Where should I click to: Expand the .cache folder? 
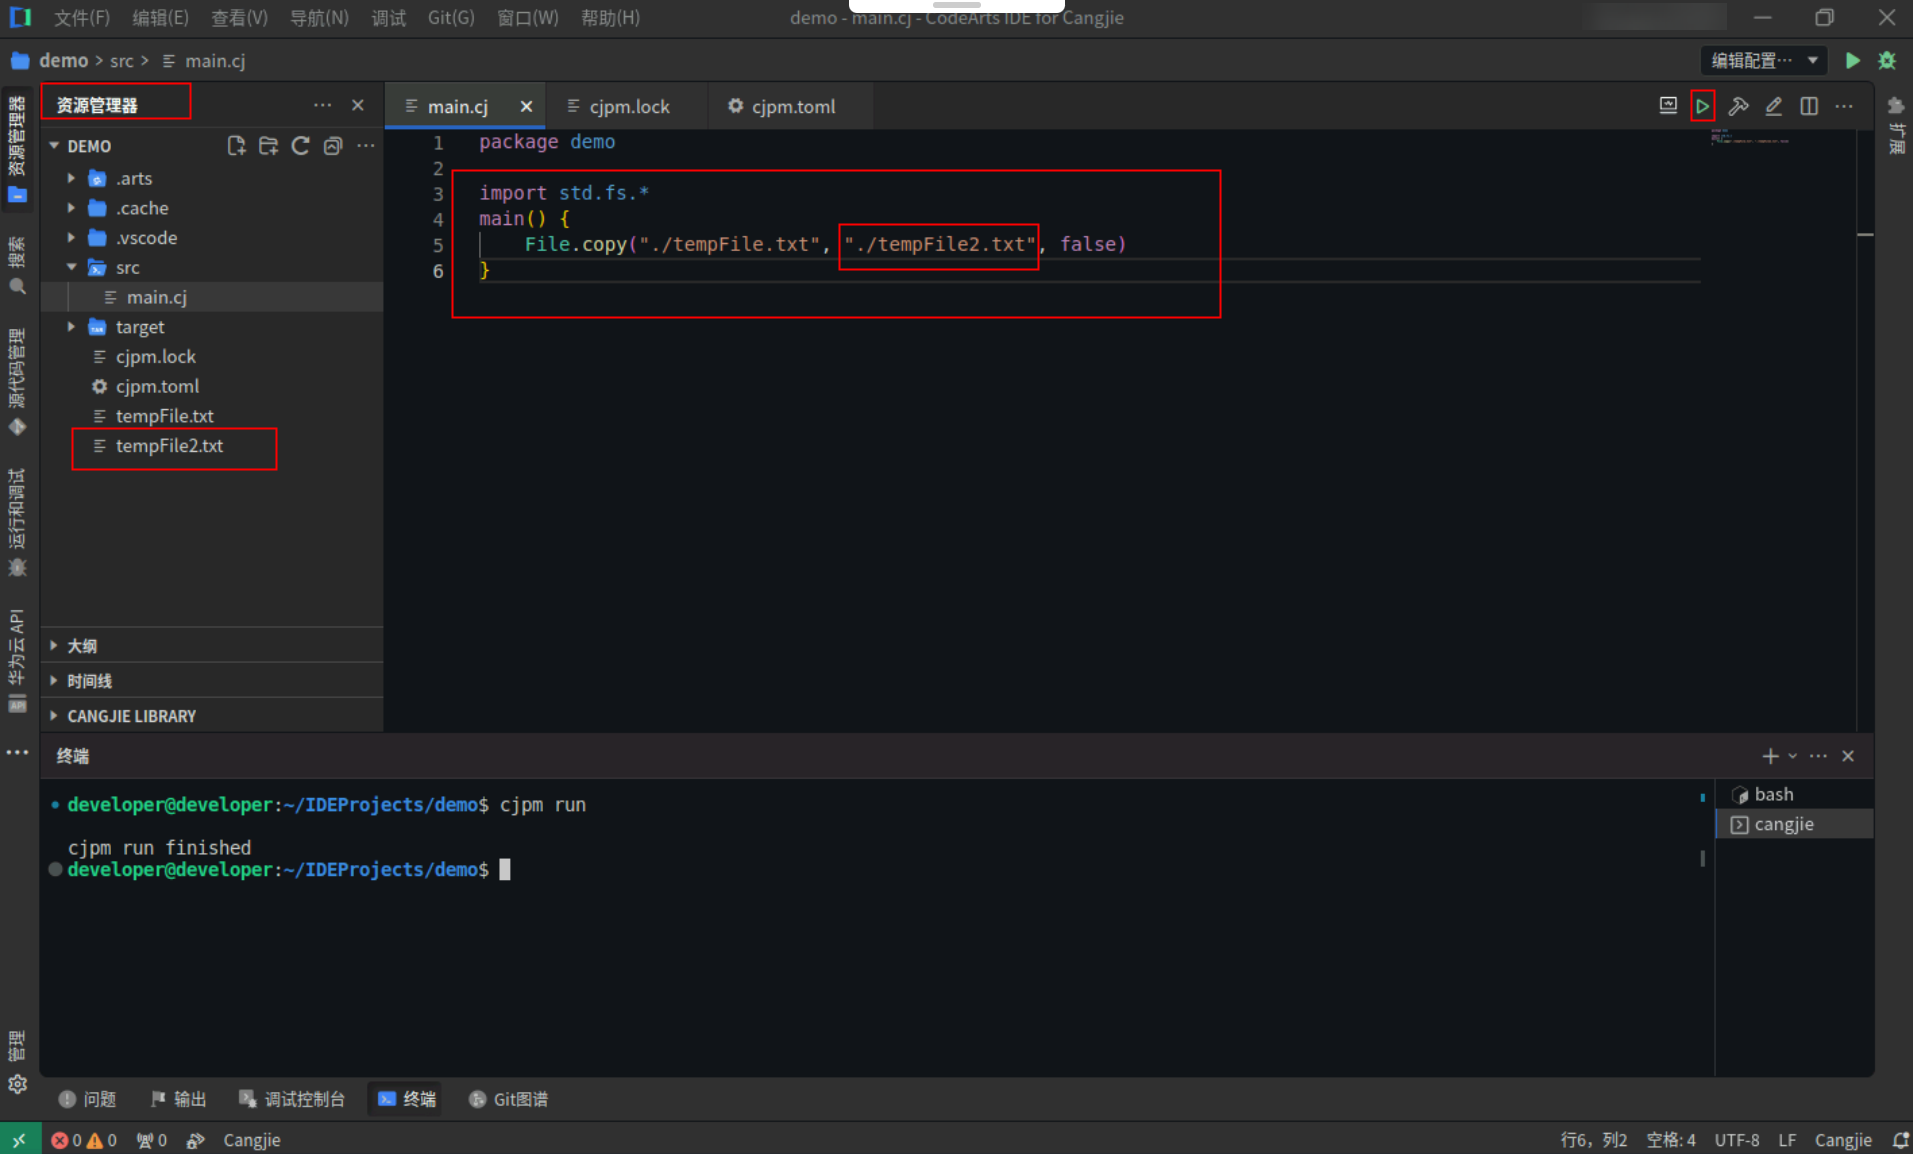click(71, 208)
